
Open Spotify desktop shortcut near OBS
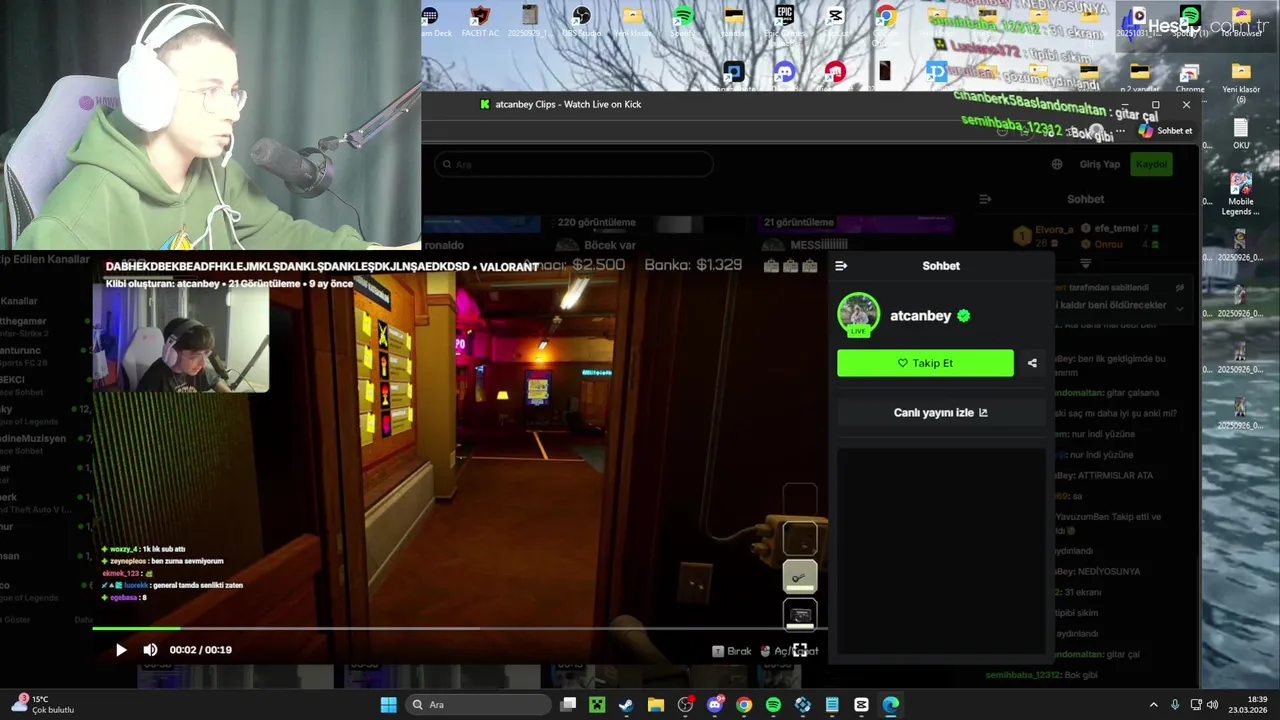[x=683, y=22]
